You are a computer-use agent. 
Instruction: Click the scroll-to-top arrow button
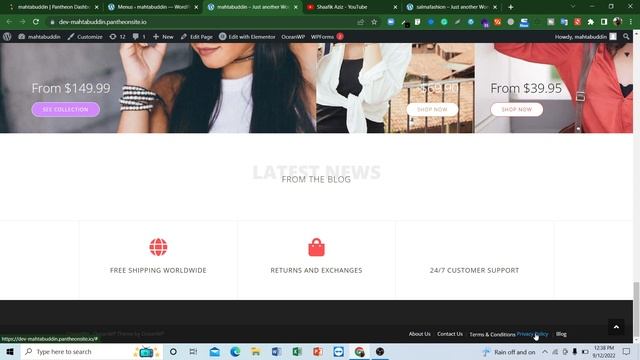coord(616,327)
